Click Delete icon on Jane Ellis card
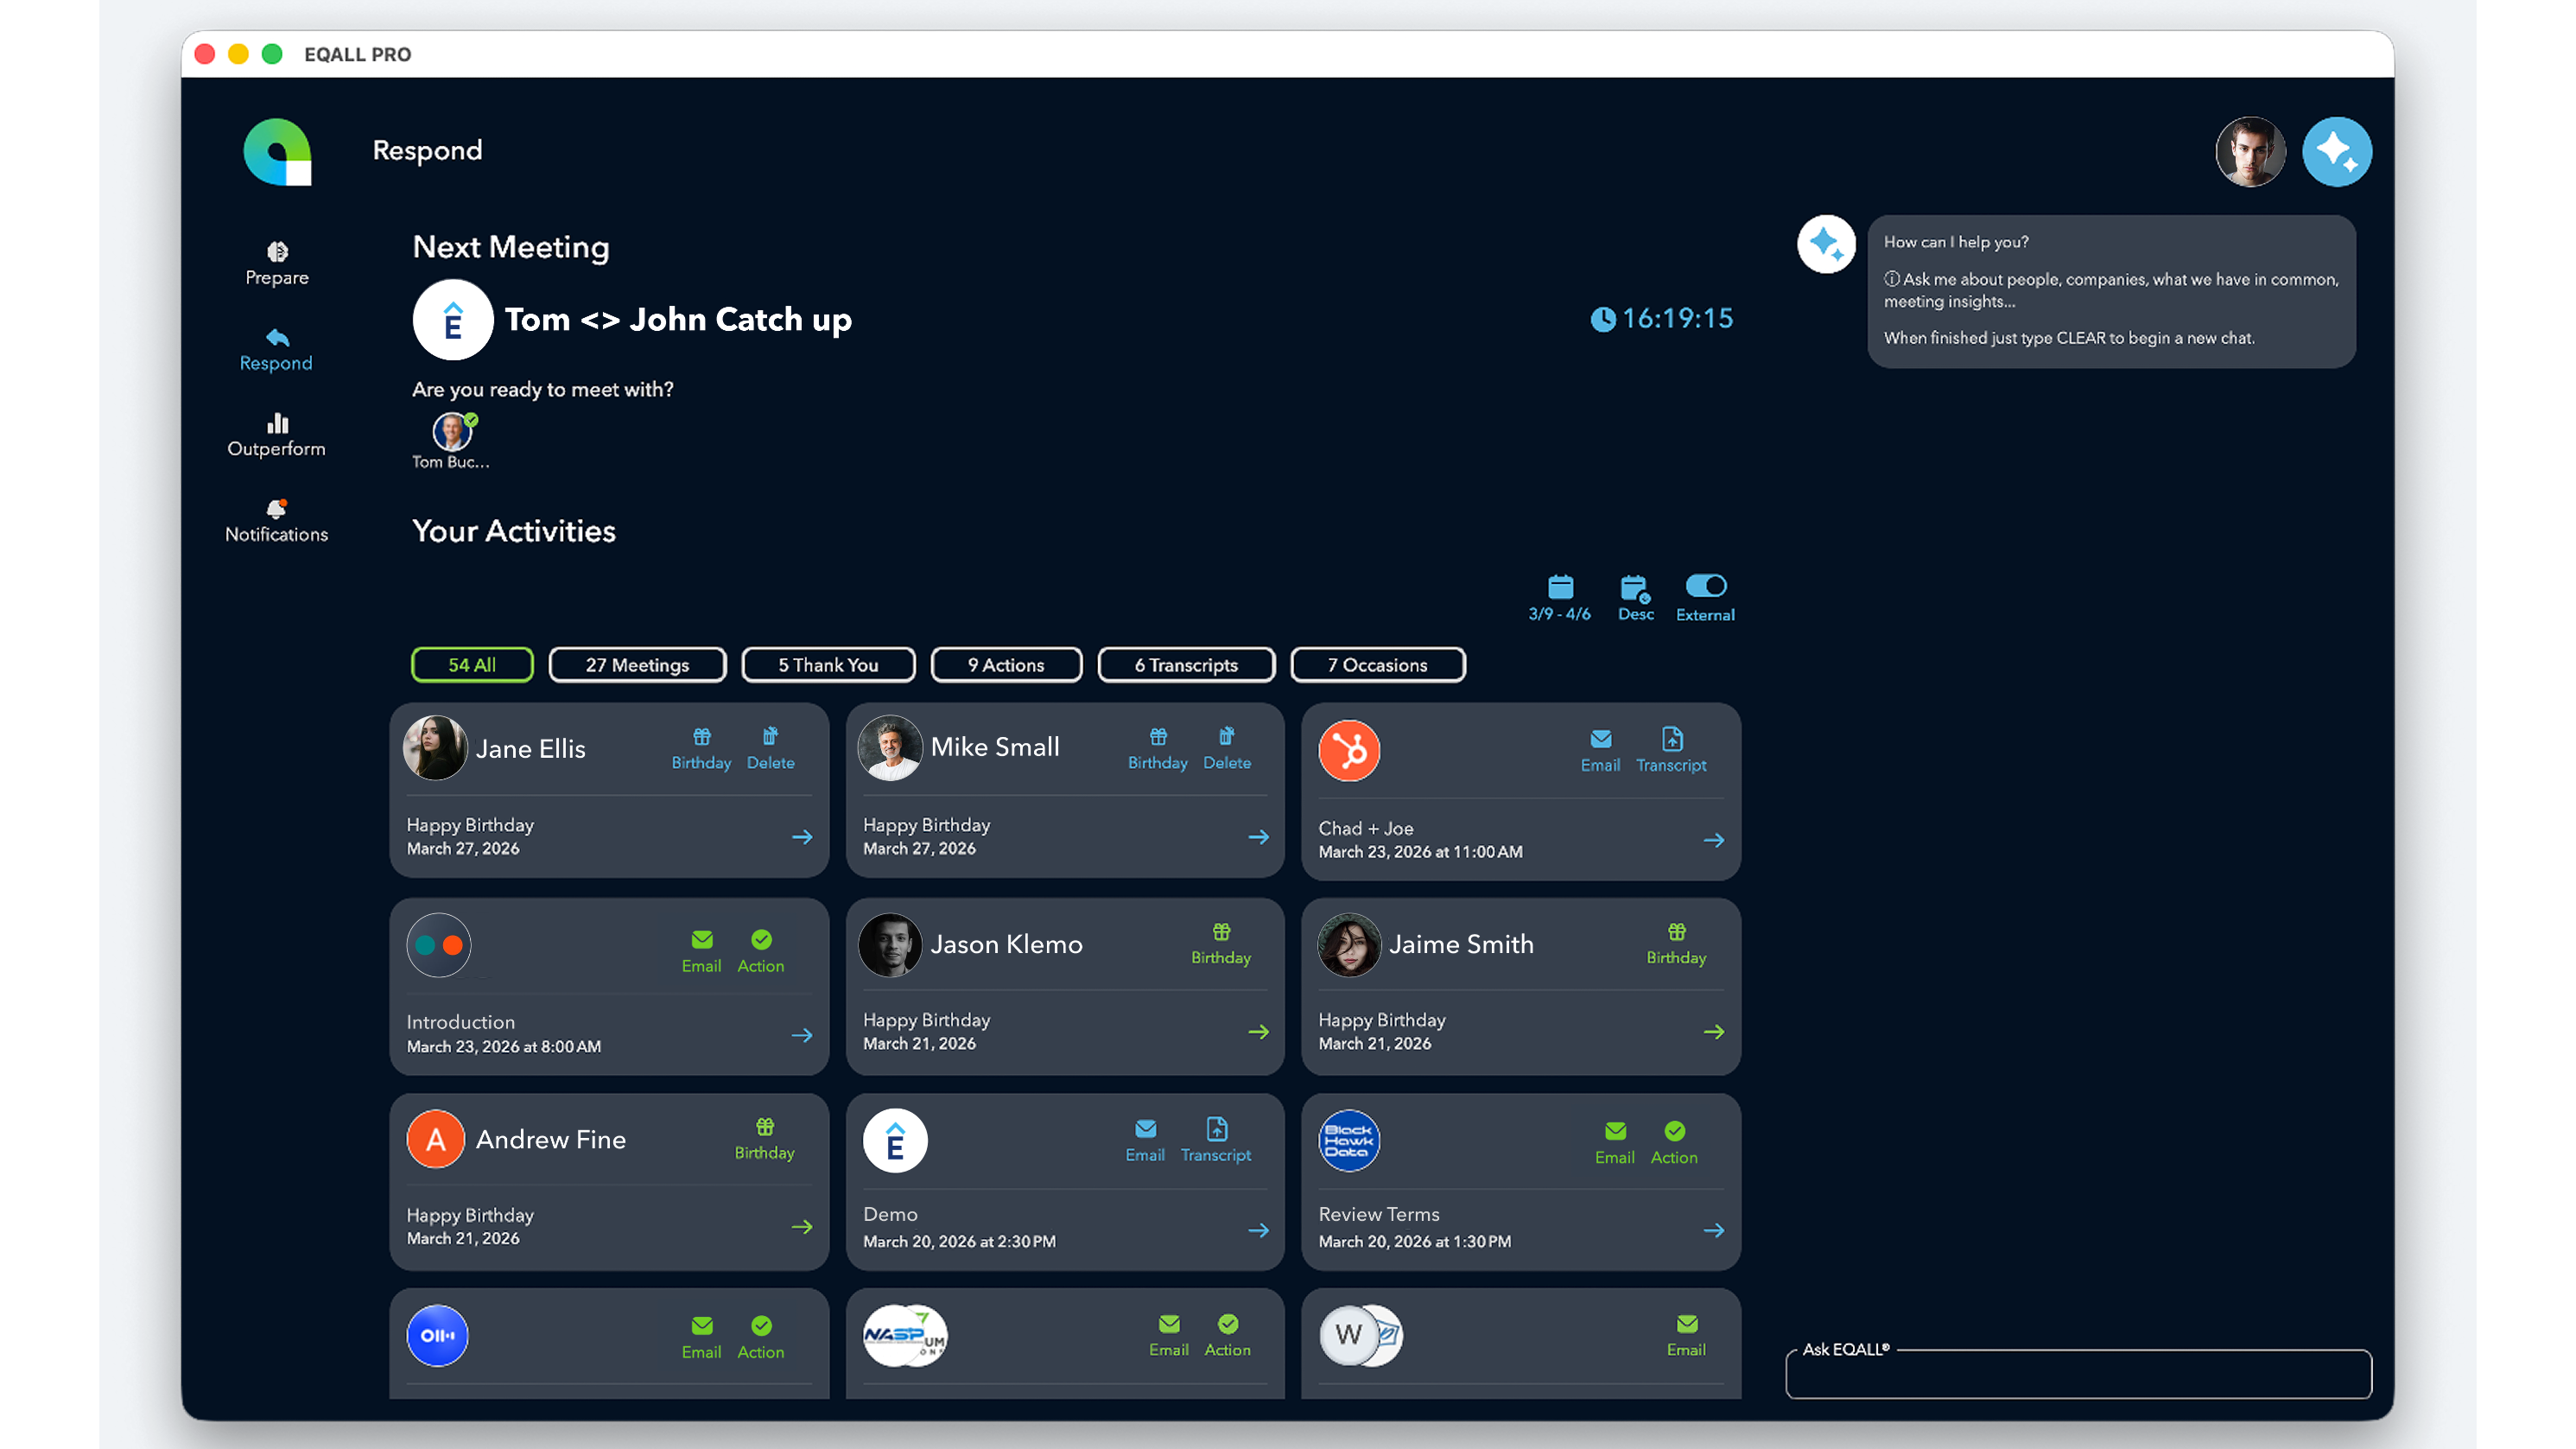 pyautogui.click(x=770, y=747)
